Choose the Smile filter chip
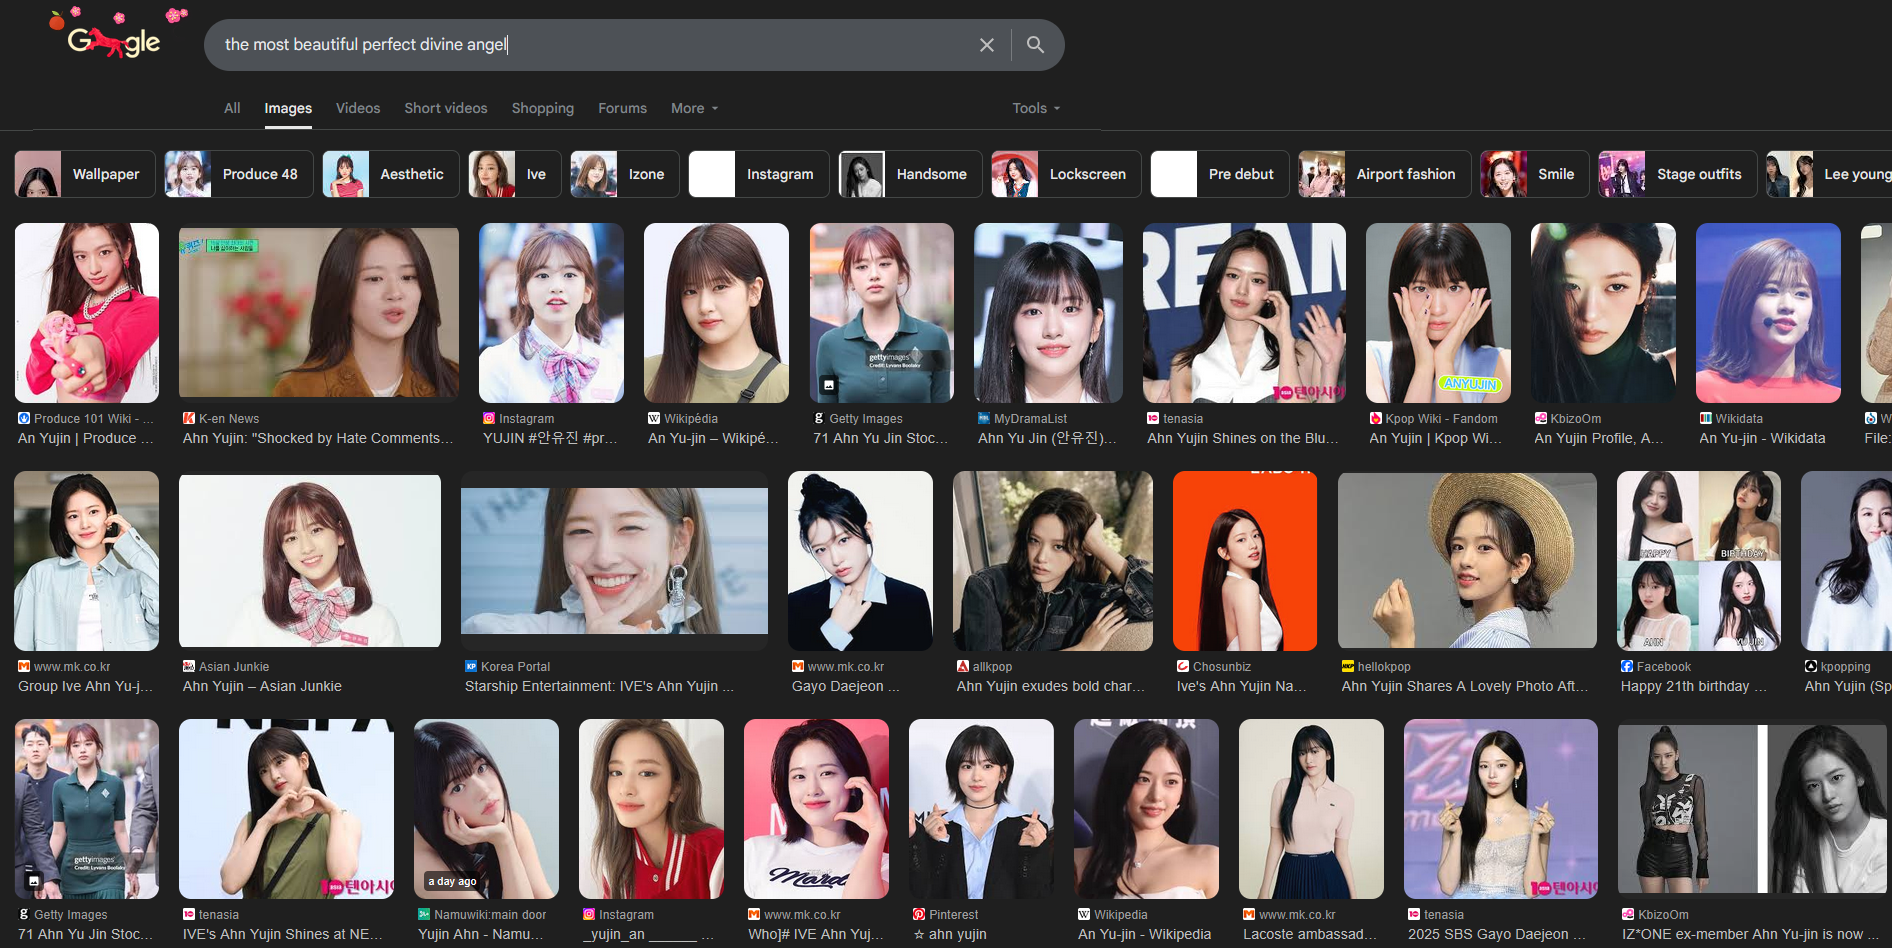1892x948 pixels. pos(1535,174)
